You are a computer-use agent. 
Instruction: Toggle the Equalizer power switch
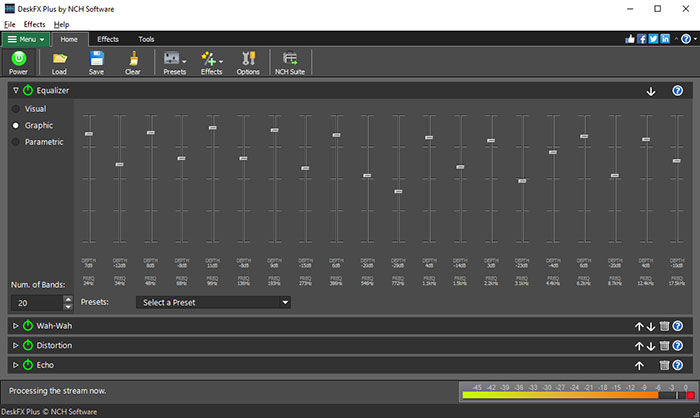coord(28,90)
